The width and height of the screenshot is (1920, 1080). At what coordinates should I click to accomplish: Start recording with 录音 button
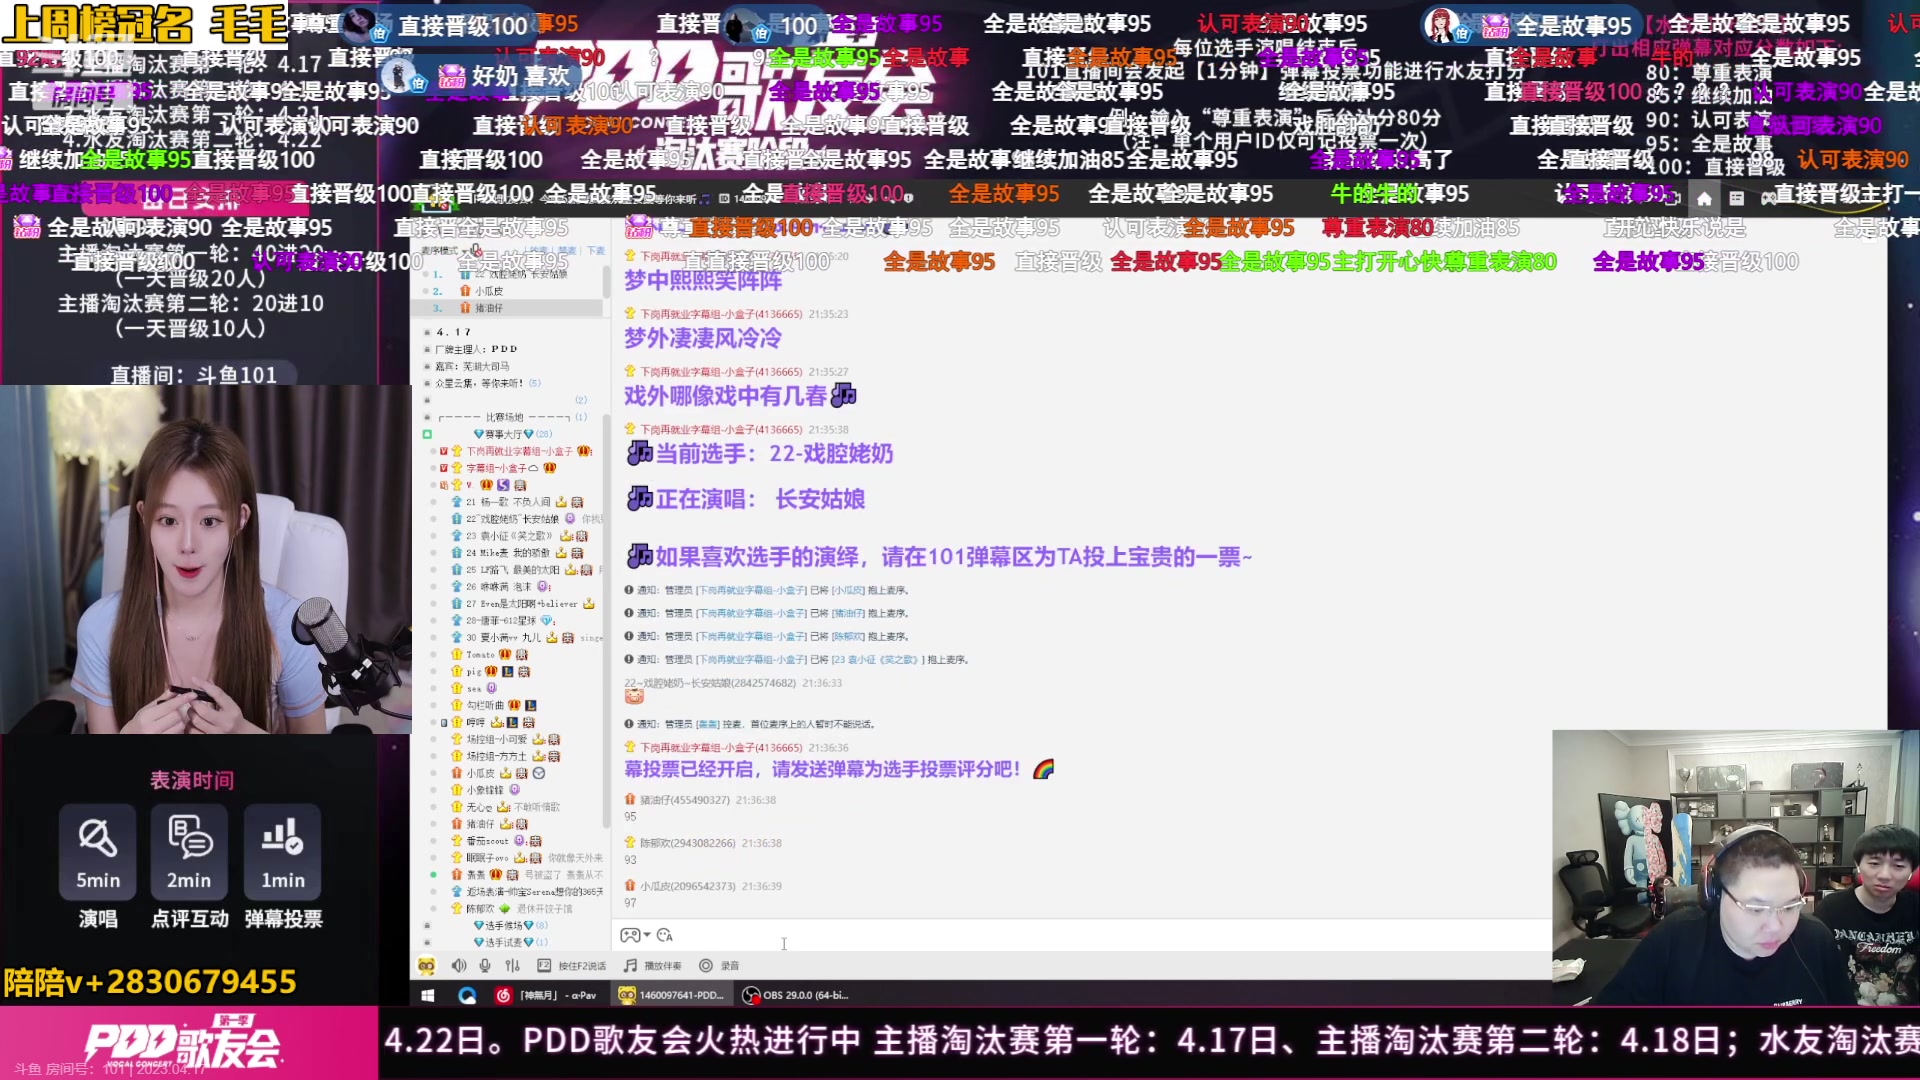[719, 966]
